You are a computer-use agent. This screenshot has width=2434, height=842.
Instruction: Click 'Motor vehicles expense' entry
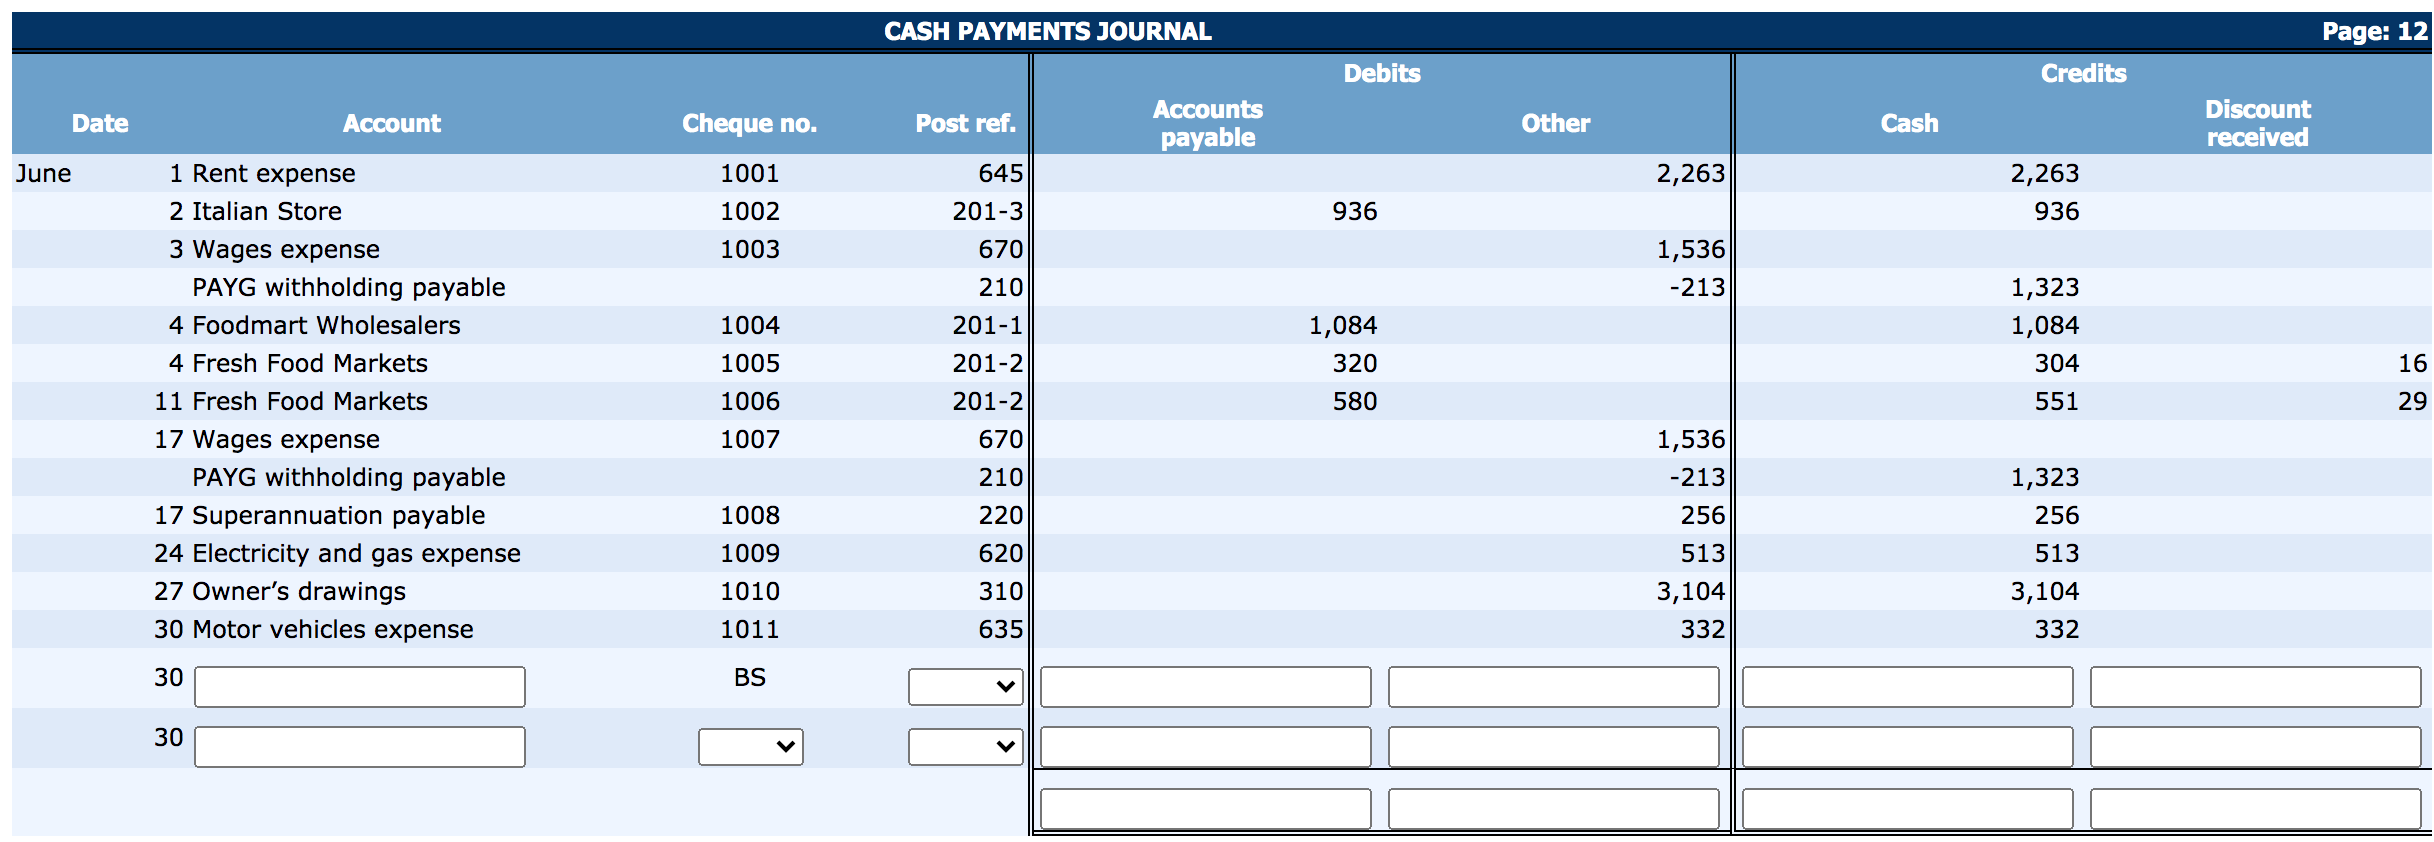click(x=333, y=630)
